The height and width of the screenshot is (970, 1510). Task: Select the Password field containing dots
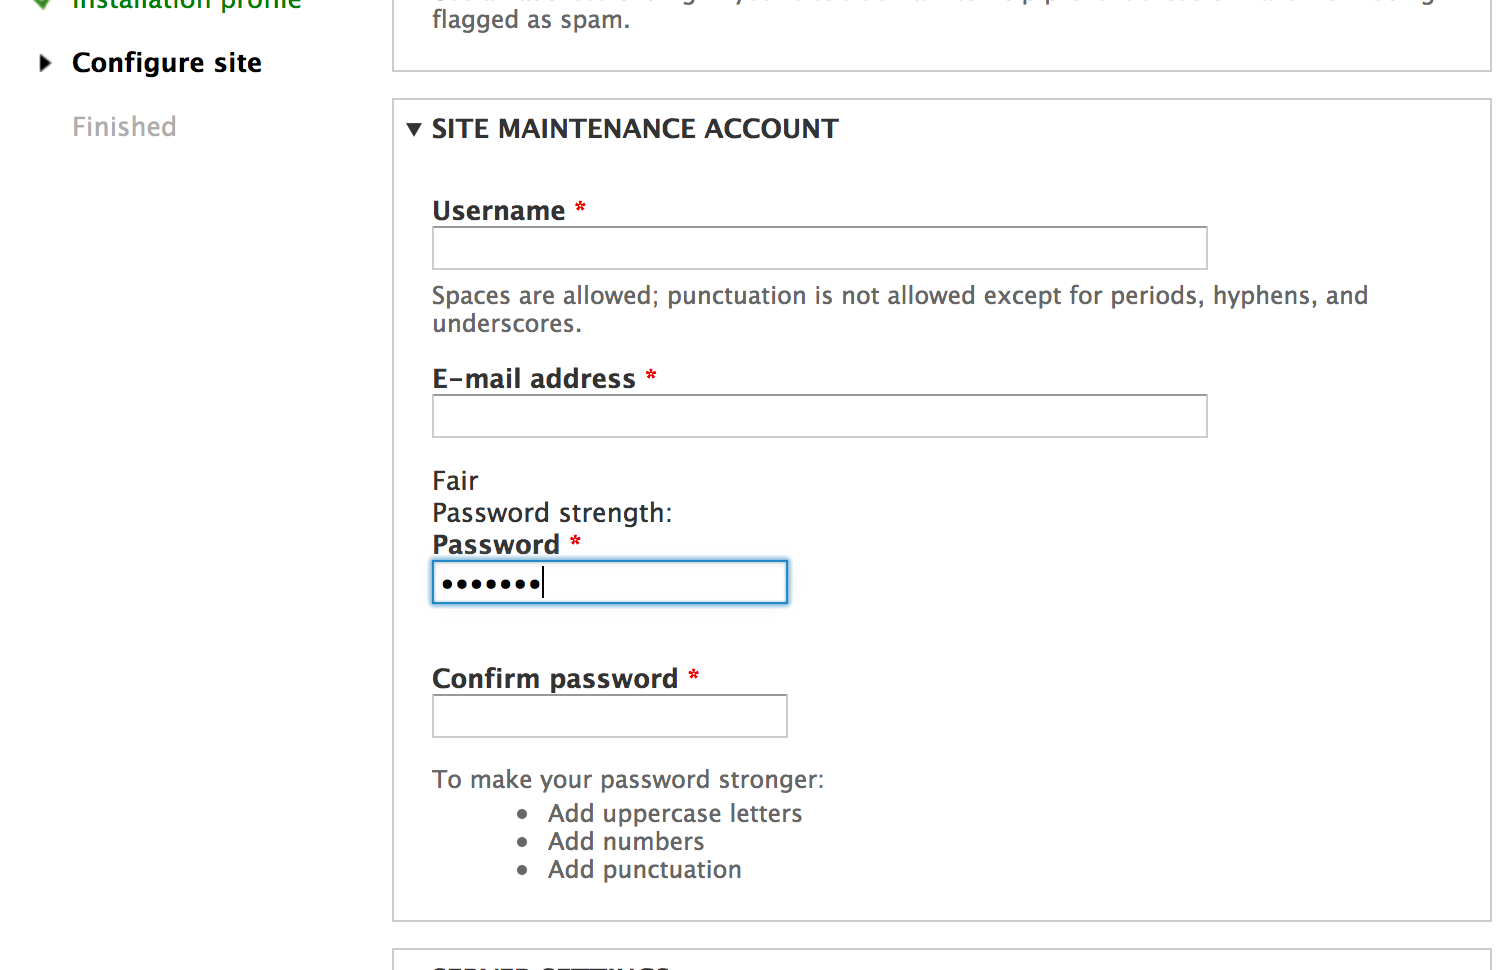tap(608, 581)
